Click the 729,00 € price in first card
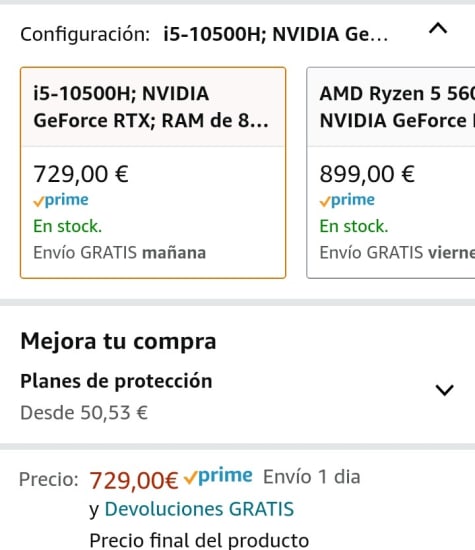Viewport: 475px width, 550px height. (x=81, y=174)
